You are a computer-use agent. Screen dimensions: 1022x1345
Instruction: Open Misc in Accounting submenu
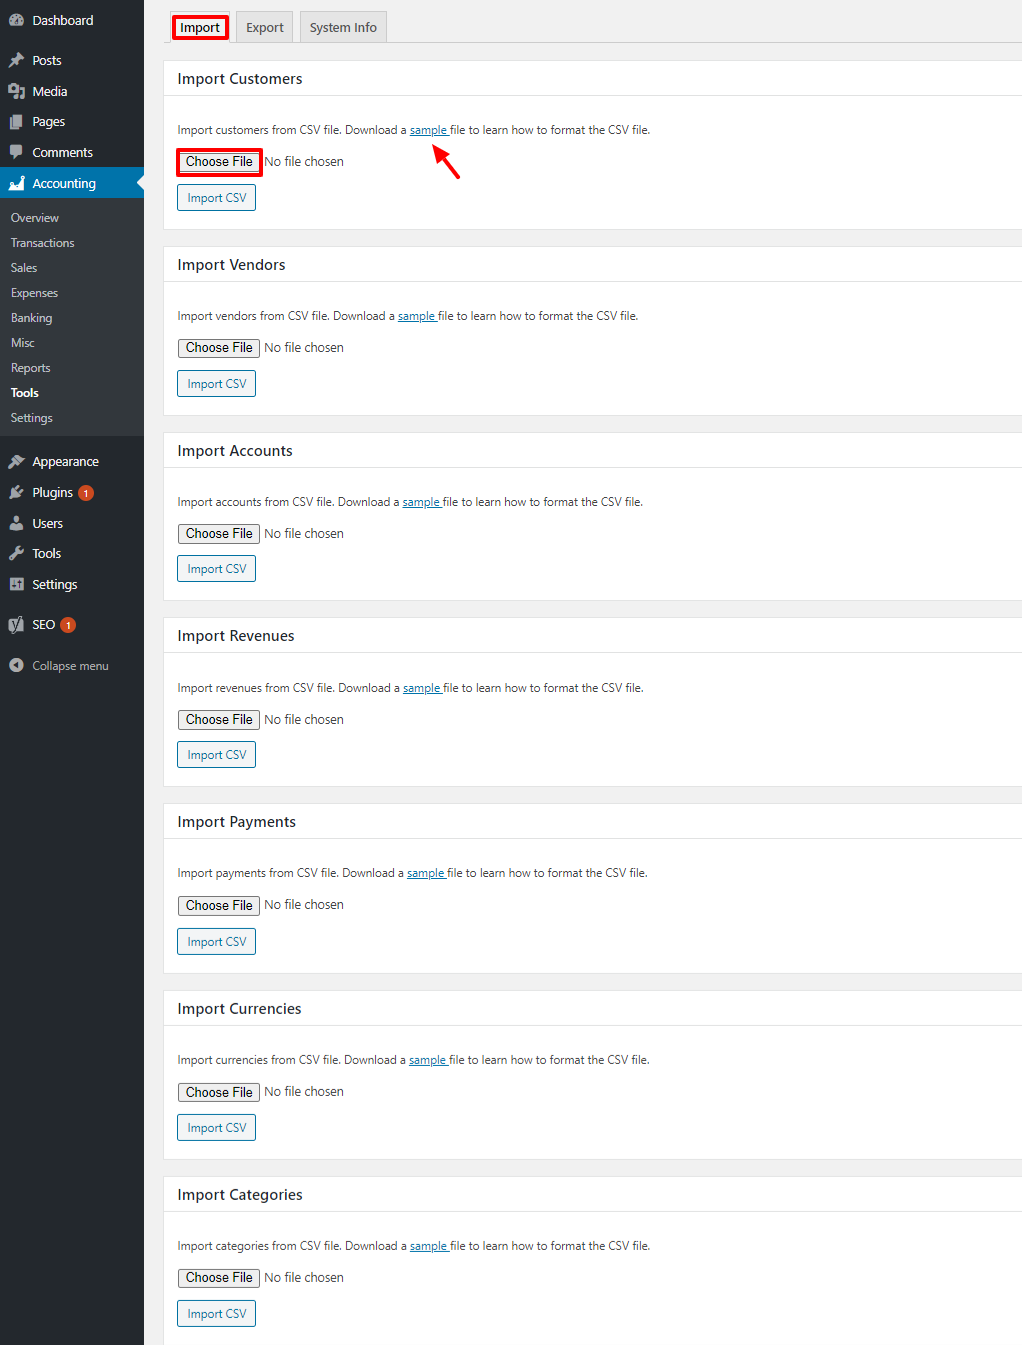coord(23,343)
